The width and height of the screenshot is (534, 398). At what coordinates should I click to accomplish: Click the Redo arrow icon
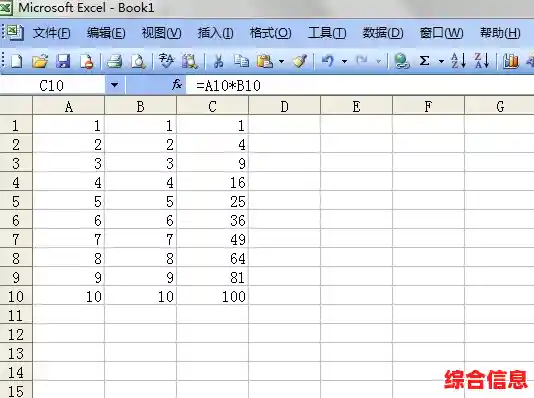tap(362, 62)
